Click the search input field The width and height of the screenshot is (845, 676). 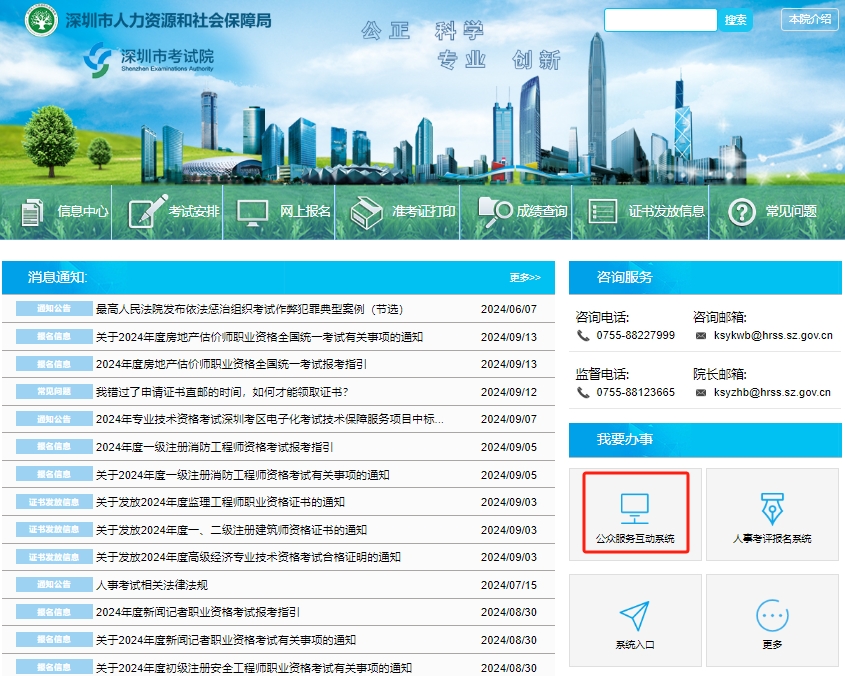660,20
